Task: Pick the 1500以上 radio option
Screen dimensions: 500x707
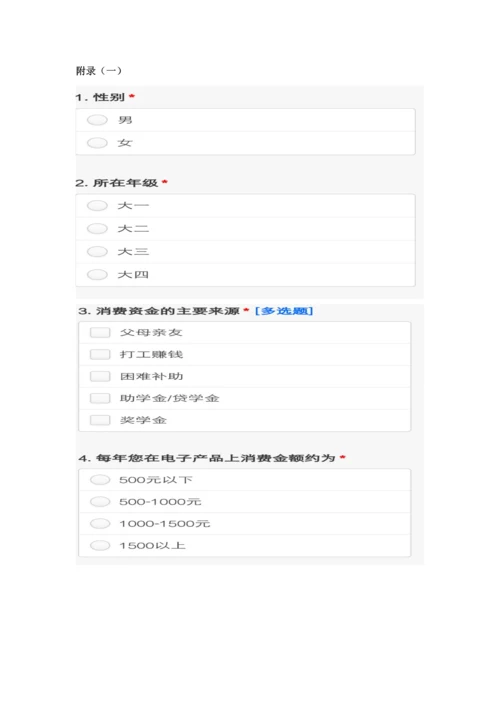Action: (x=100, y=546)
